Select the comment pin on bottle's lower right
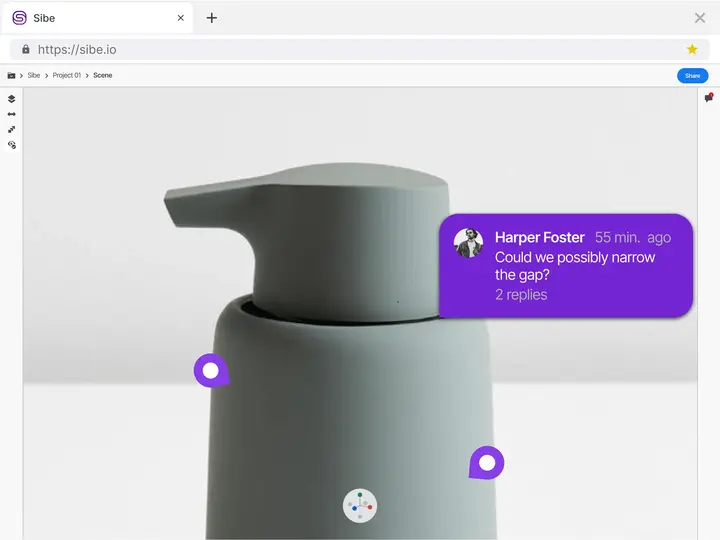 (x=487, y=463)
